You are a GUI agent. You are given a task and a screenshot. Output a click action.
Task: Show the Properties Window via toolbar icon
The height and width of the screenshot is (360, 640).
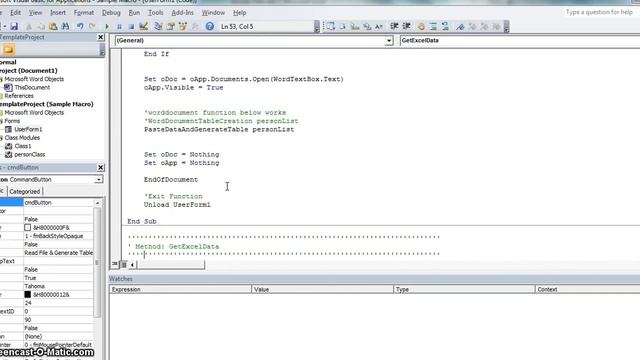coord(170,27)
